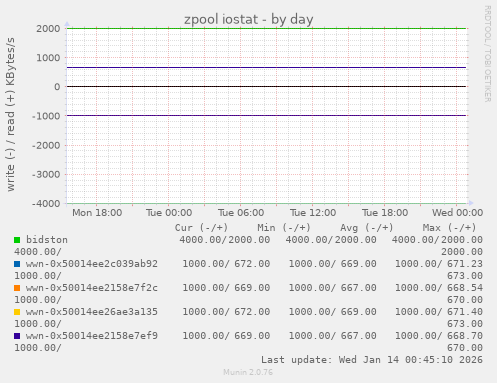Click the bidston Cur value '4000.00/2000.00'

(225, 240)
